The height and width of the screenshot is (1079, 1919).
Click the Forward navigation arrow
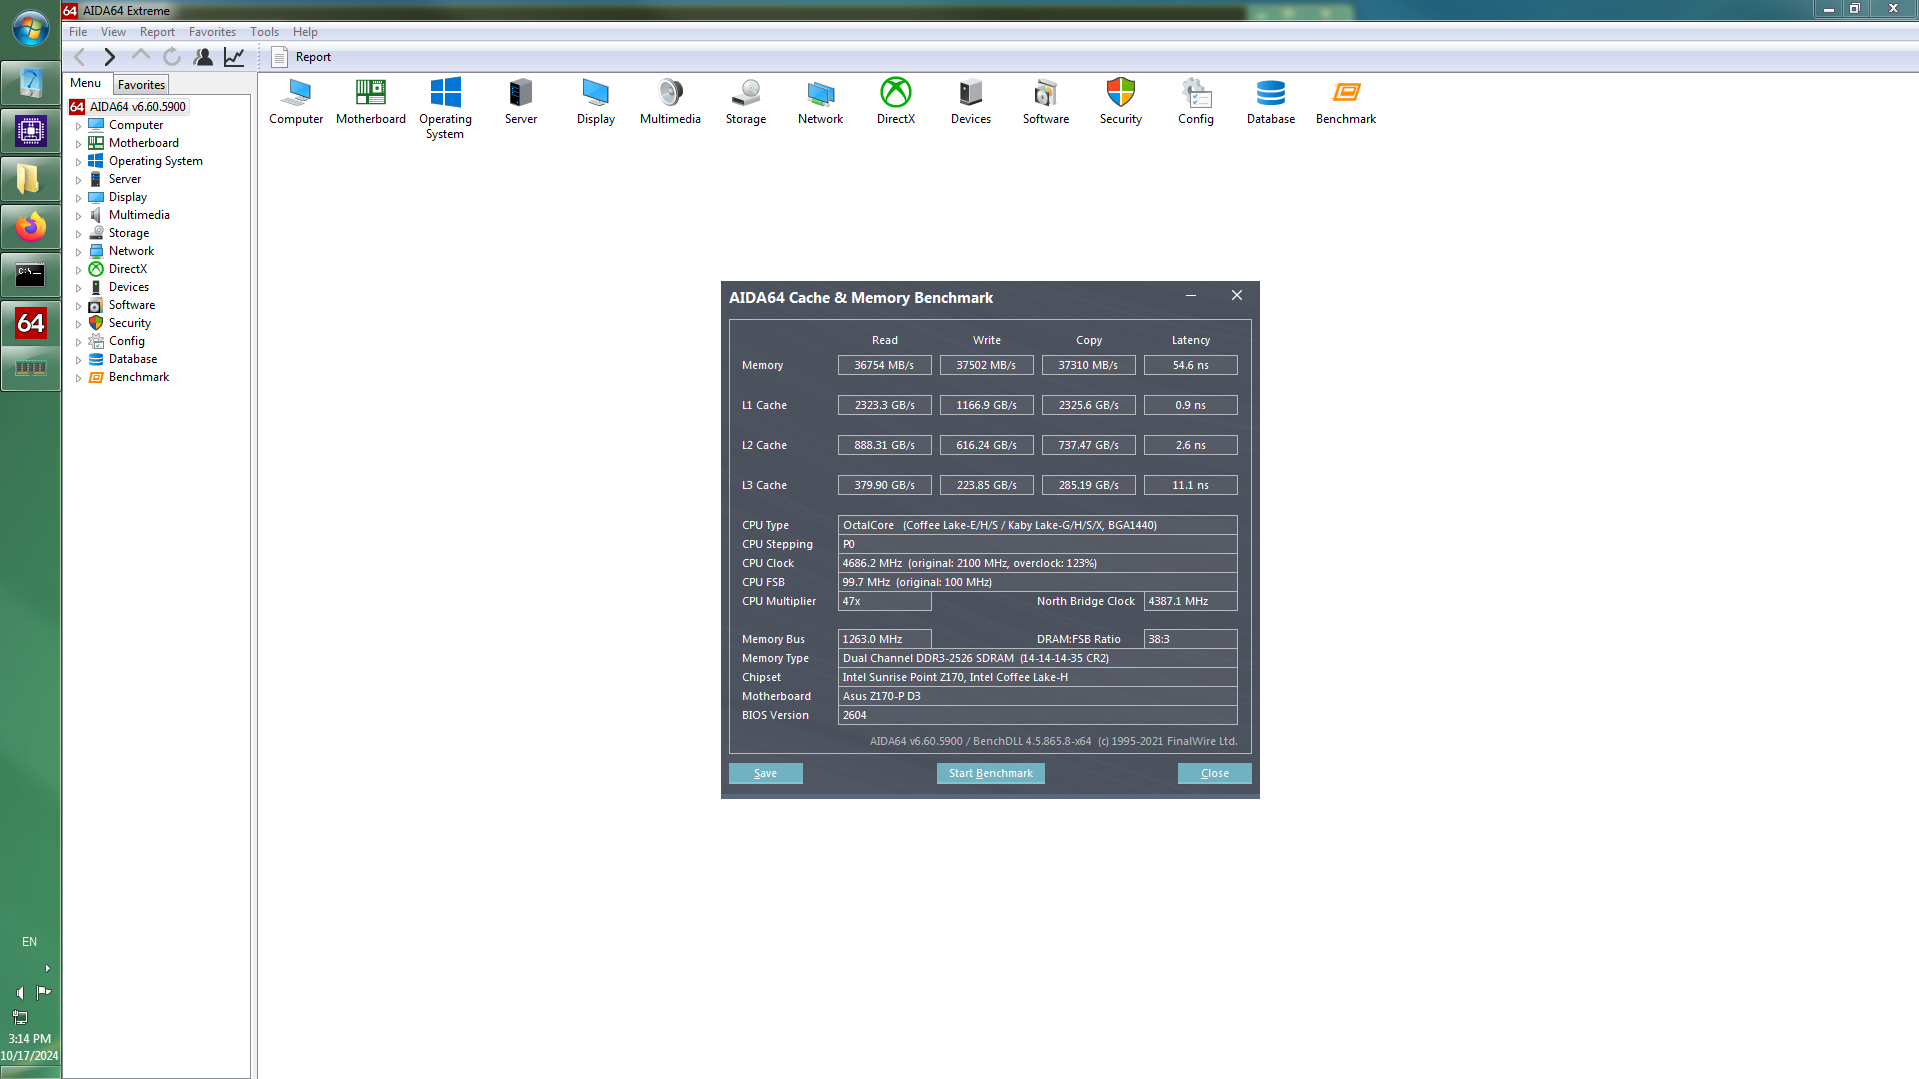tap(110, 57)
